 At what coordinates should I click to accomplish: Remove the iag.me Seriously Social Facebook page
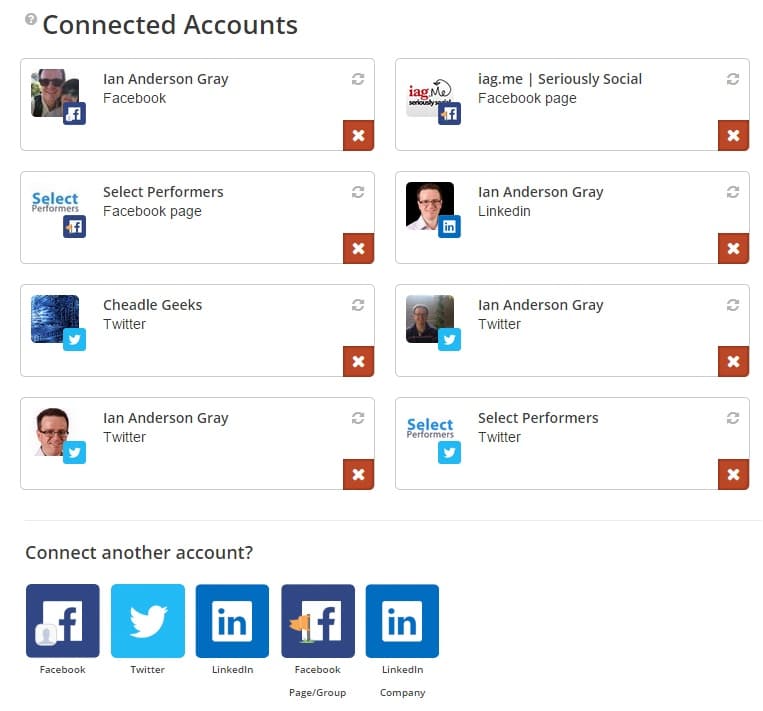(733, 135)
